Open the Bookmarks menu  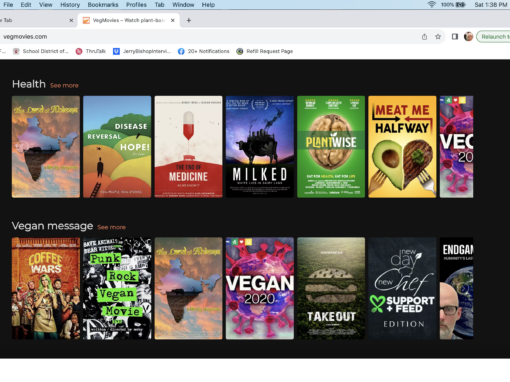[x=103, y=5]
